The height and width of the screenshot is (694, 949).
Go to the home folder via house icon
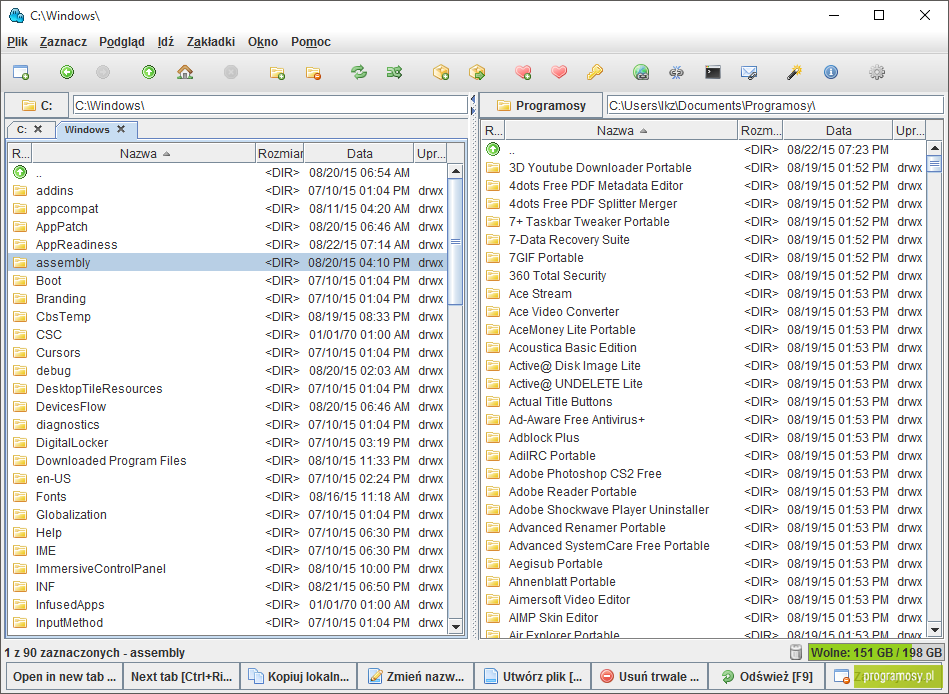[185, 73]
